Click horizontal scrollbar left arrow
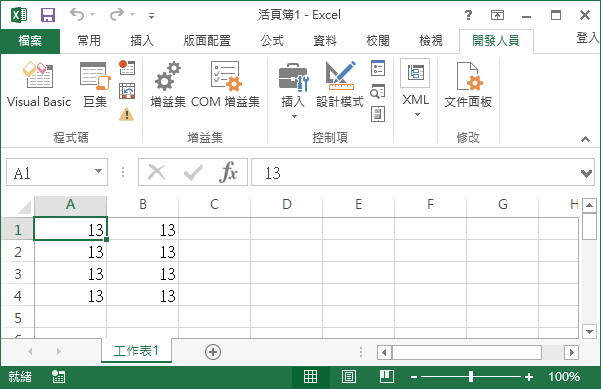This screenshot has height=389, width=601. tap(384, 352)
